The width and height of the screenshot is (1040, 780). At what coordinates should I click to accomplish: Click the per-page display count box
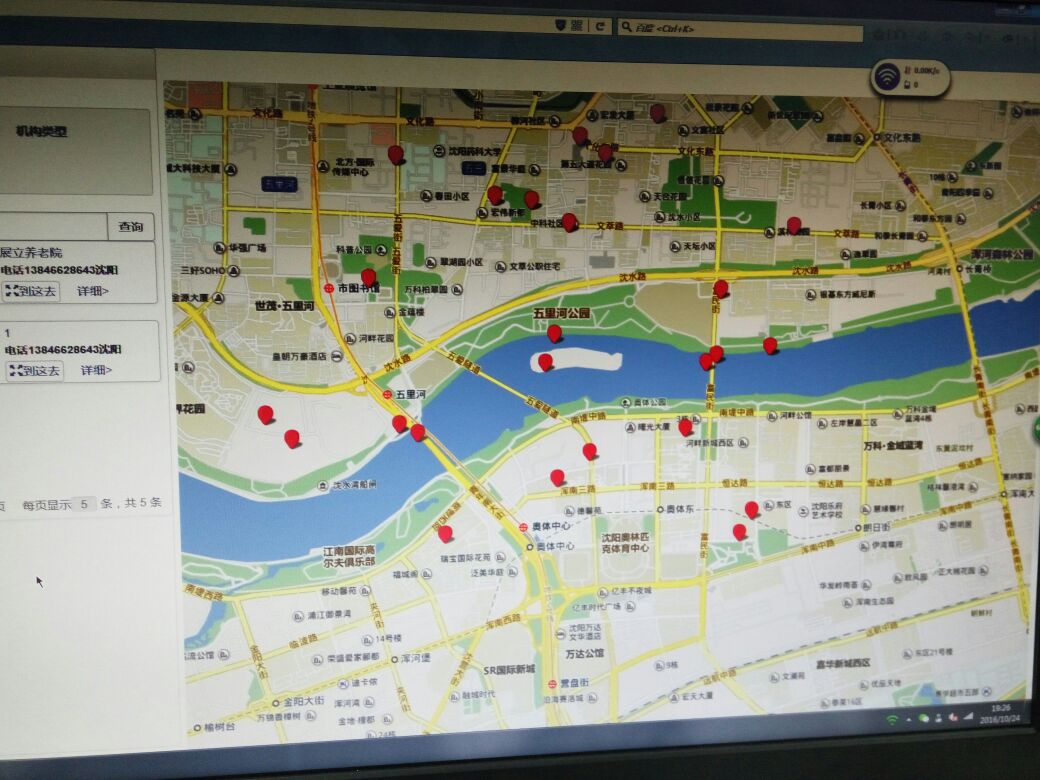pos(87,504)
